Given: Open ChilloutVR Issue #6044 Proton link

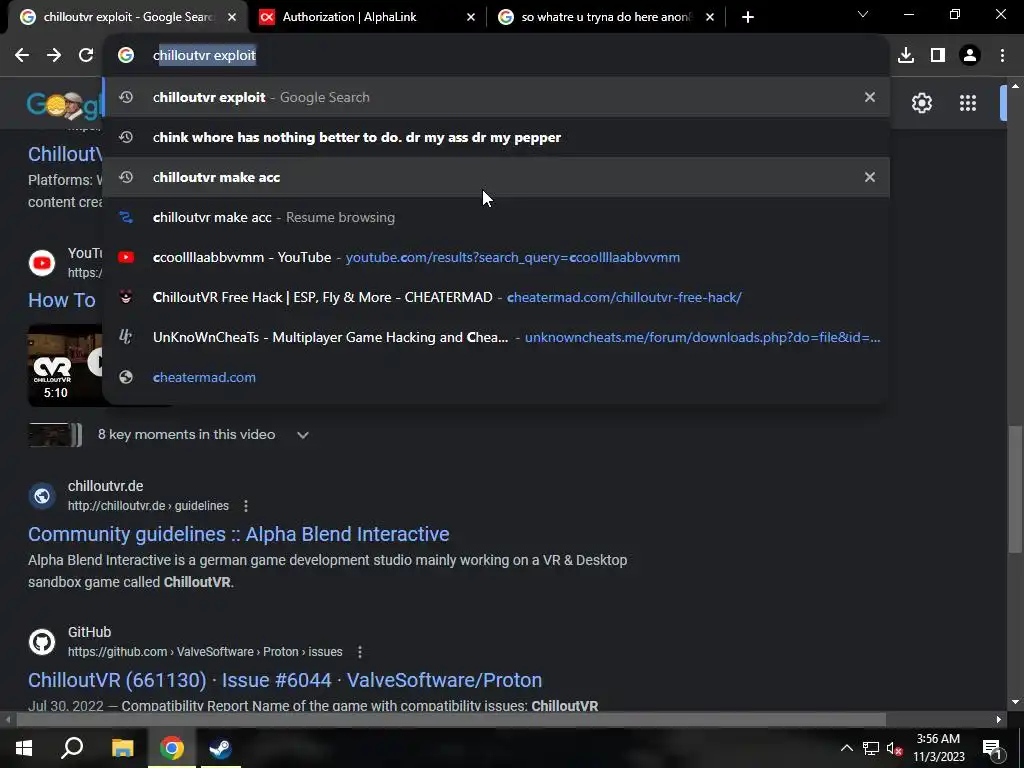Looking at the screenshot, I should 285,680.
